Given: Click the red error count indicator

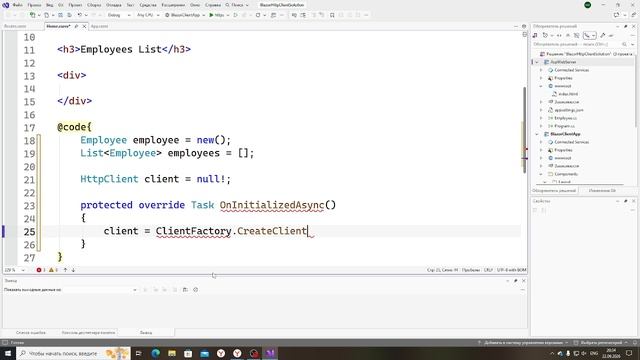Looking at the screenshot, I should coord(40,270).
